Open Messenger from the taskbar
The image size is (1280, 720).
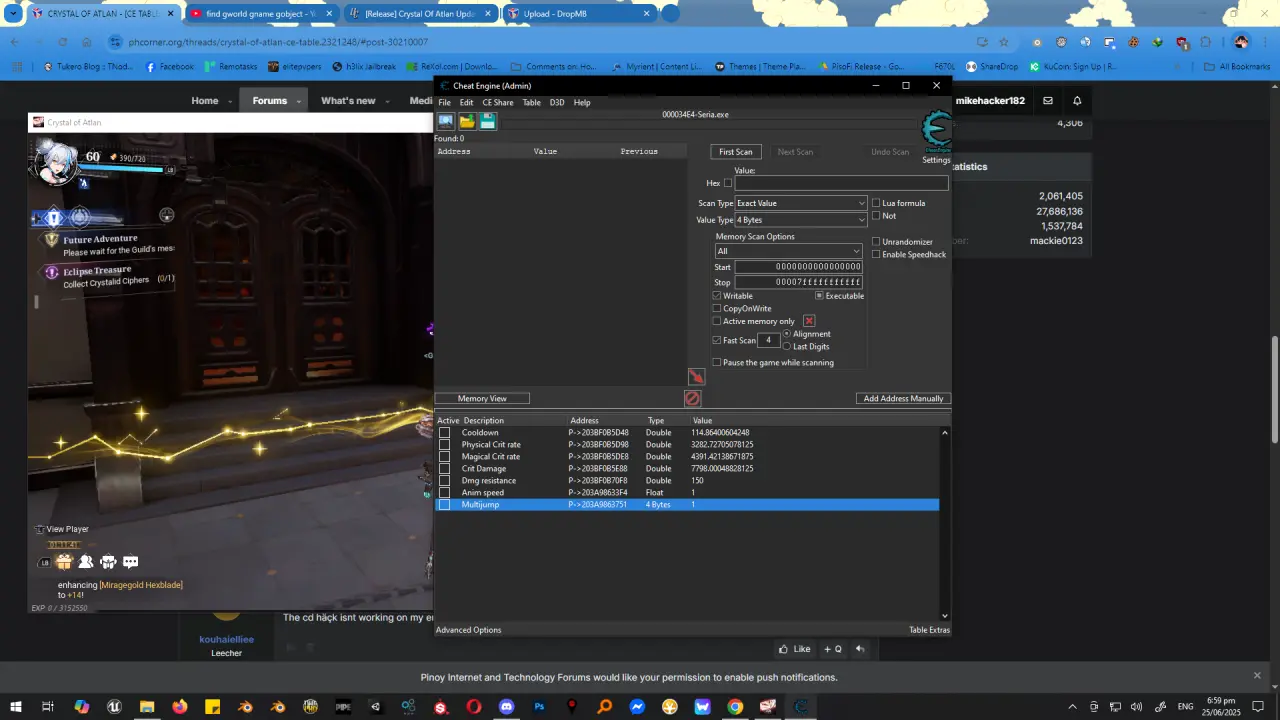[x=637, y=707]
